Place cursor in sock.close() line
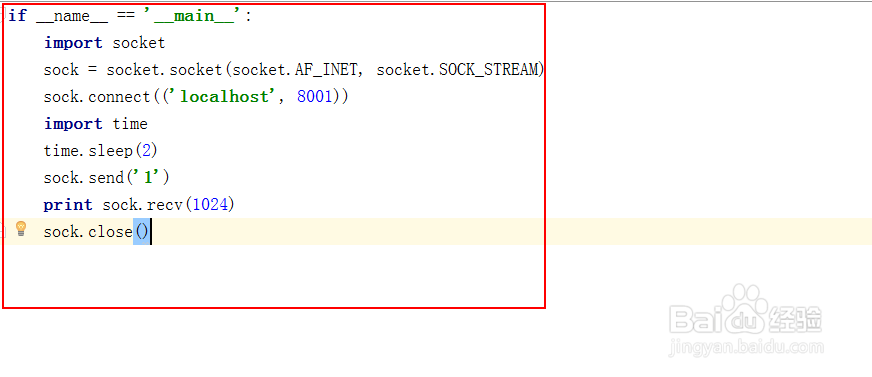This screenshot has width=872, height=377. pos(97,231)
